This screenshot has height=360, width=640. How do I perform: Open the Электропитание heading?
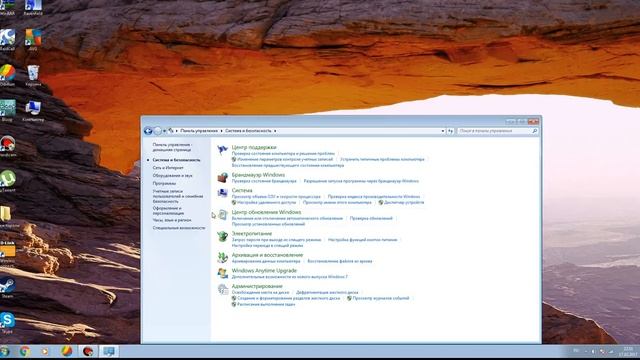coord(252,233)
